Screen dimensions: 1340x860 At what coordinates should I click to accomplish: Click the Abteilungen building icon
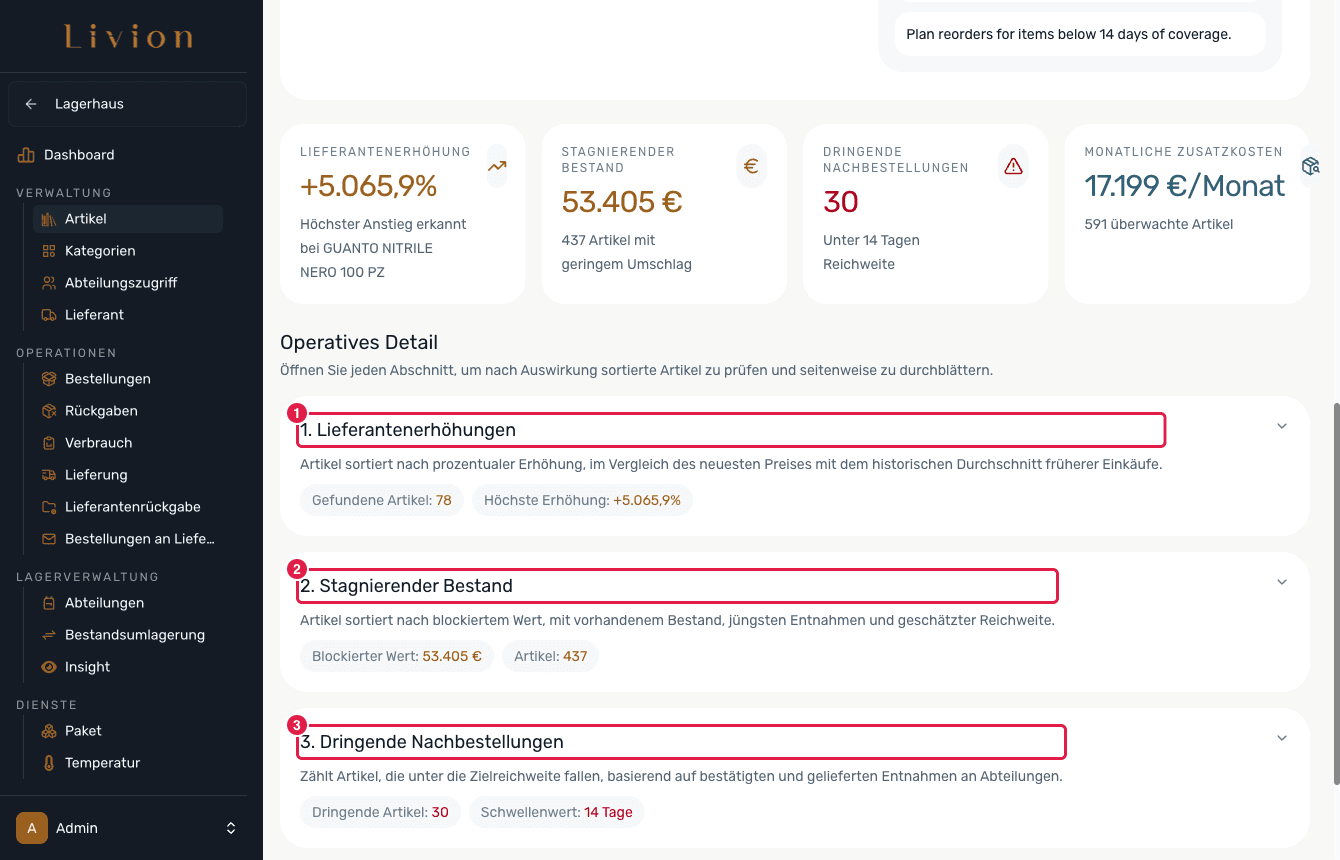tap(49, 603)
